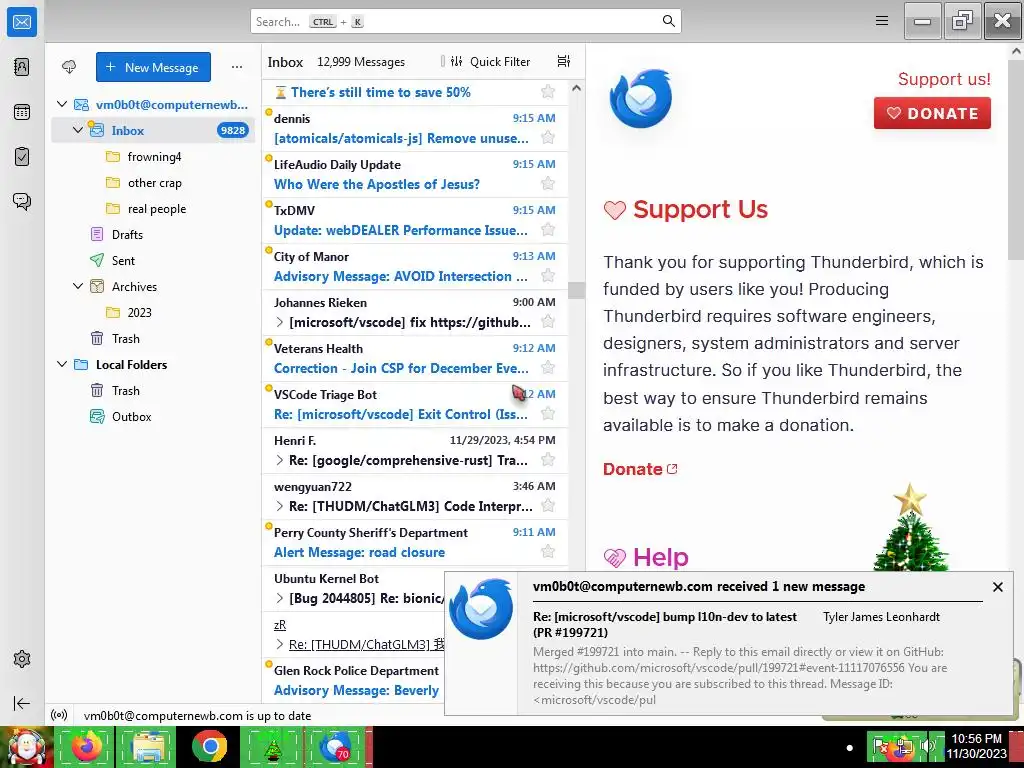Star the City of Manor message
1024x768 pixels.
click(x=548, y=276)
